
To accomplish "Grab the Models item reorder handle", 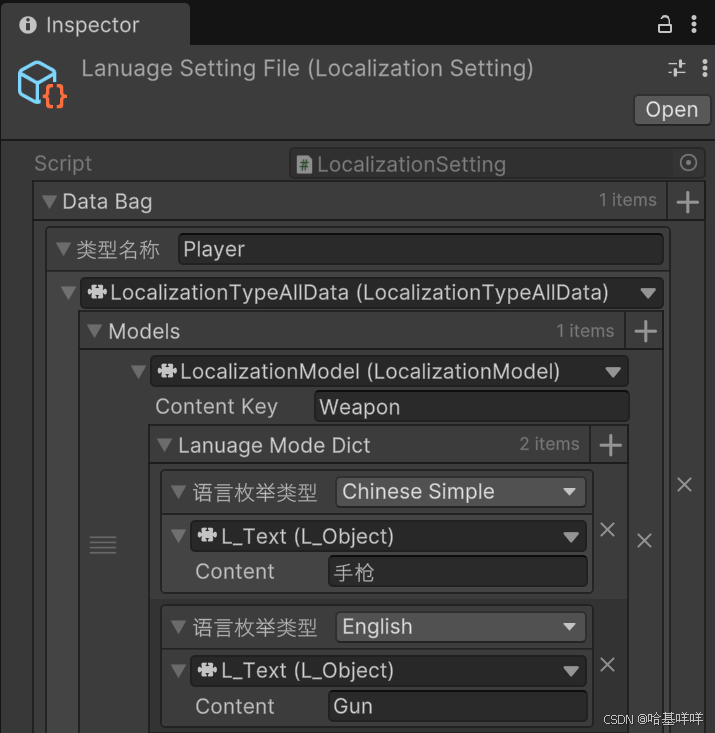I will click(x=103, y=545).
